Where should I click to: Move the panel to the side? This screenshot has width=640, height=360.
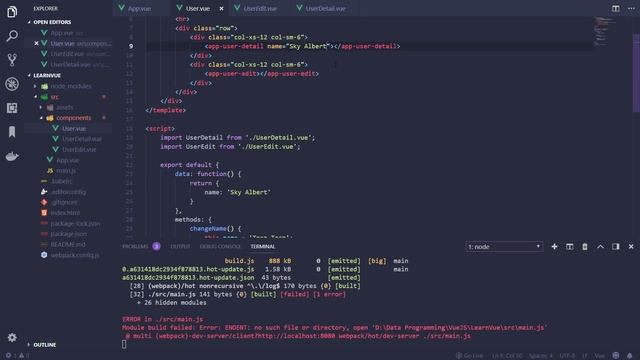(616, 247)
